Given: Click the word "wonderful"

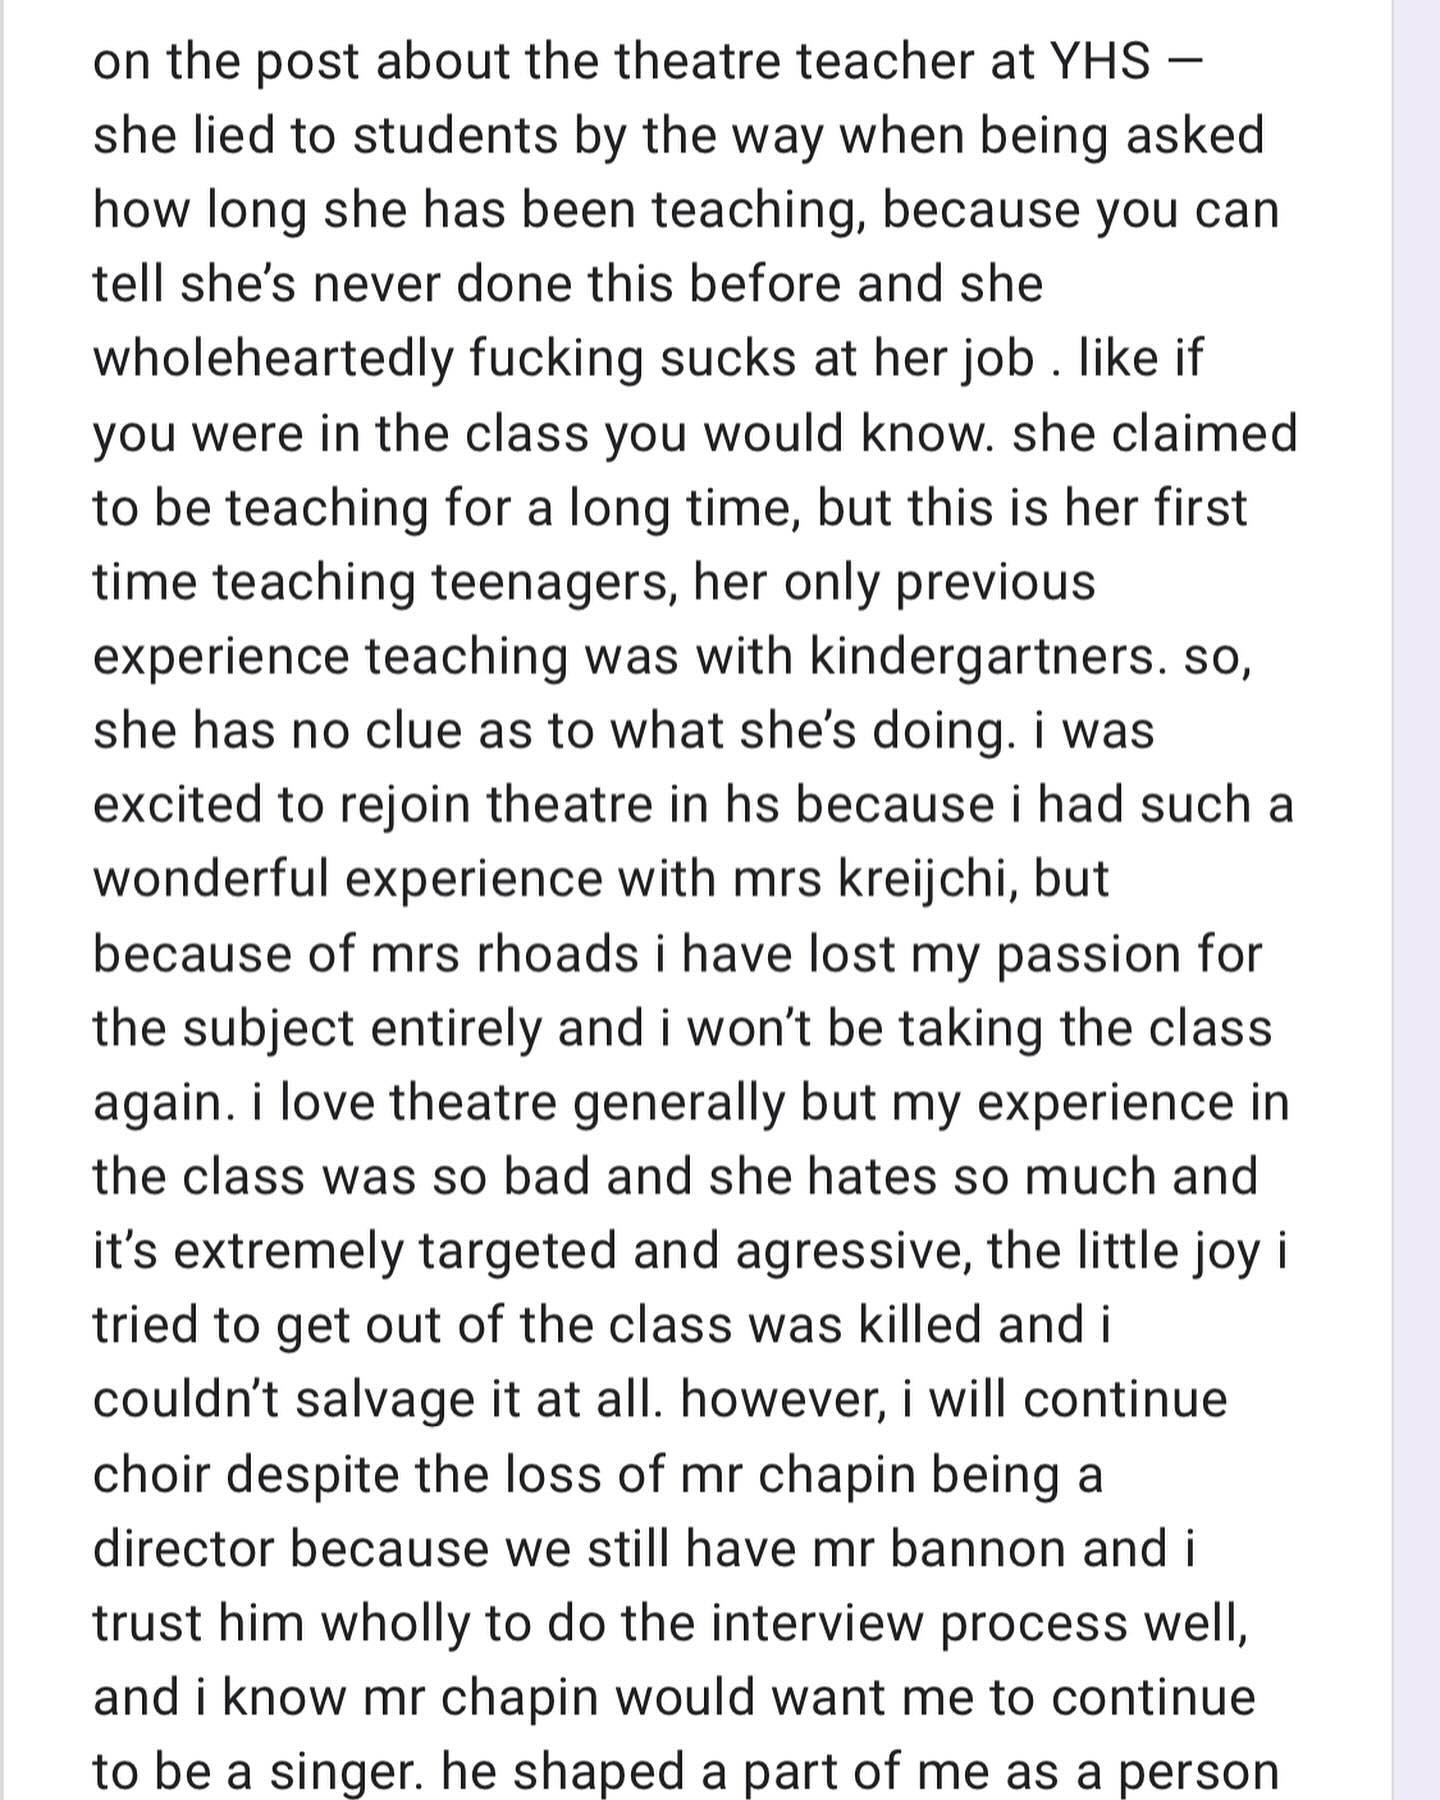Looking at the screenshot, I should coord(211,878).
